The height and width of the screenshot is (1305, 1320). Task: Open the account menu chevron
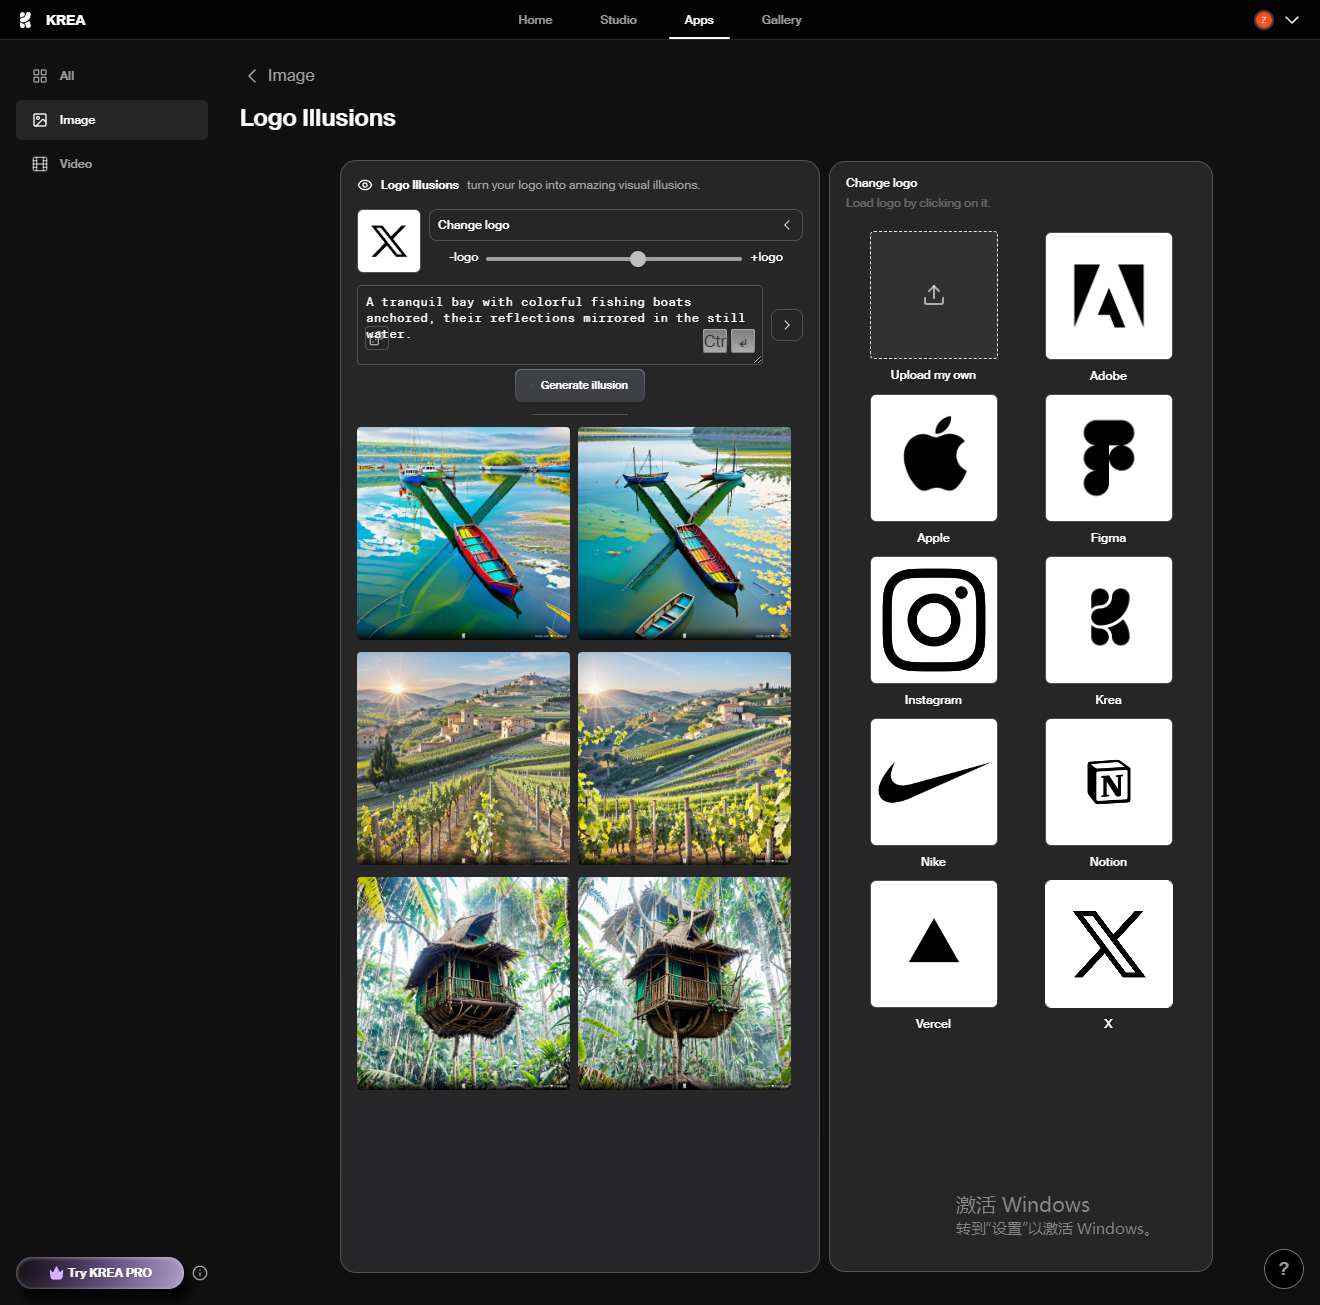click(1292, 20)
